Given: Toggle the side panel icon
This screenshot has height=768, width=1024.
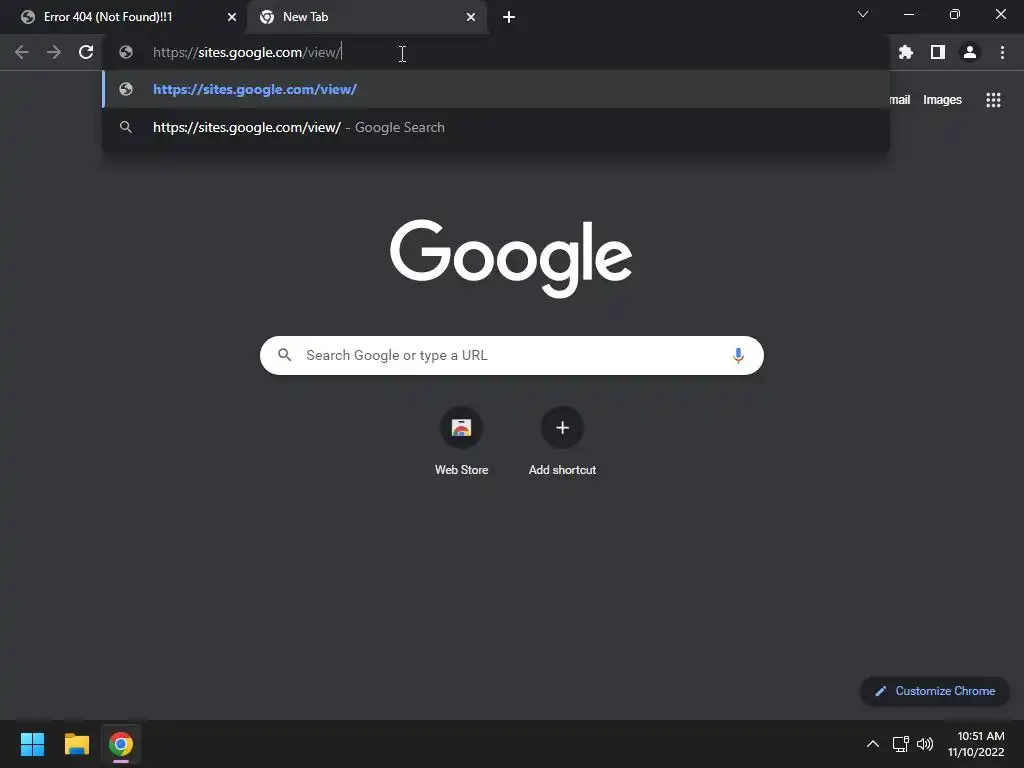Looking at the screenshot, I should point(938,52).
